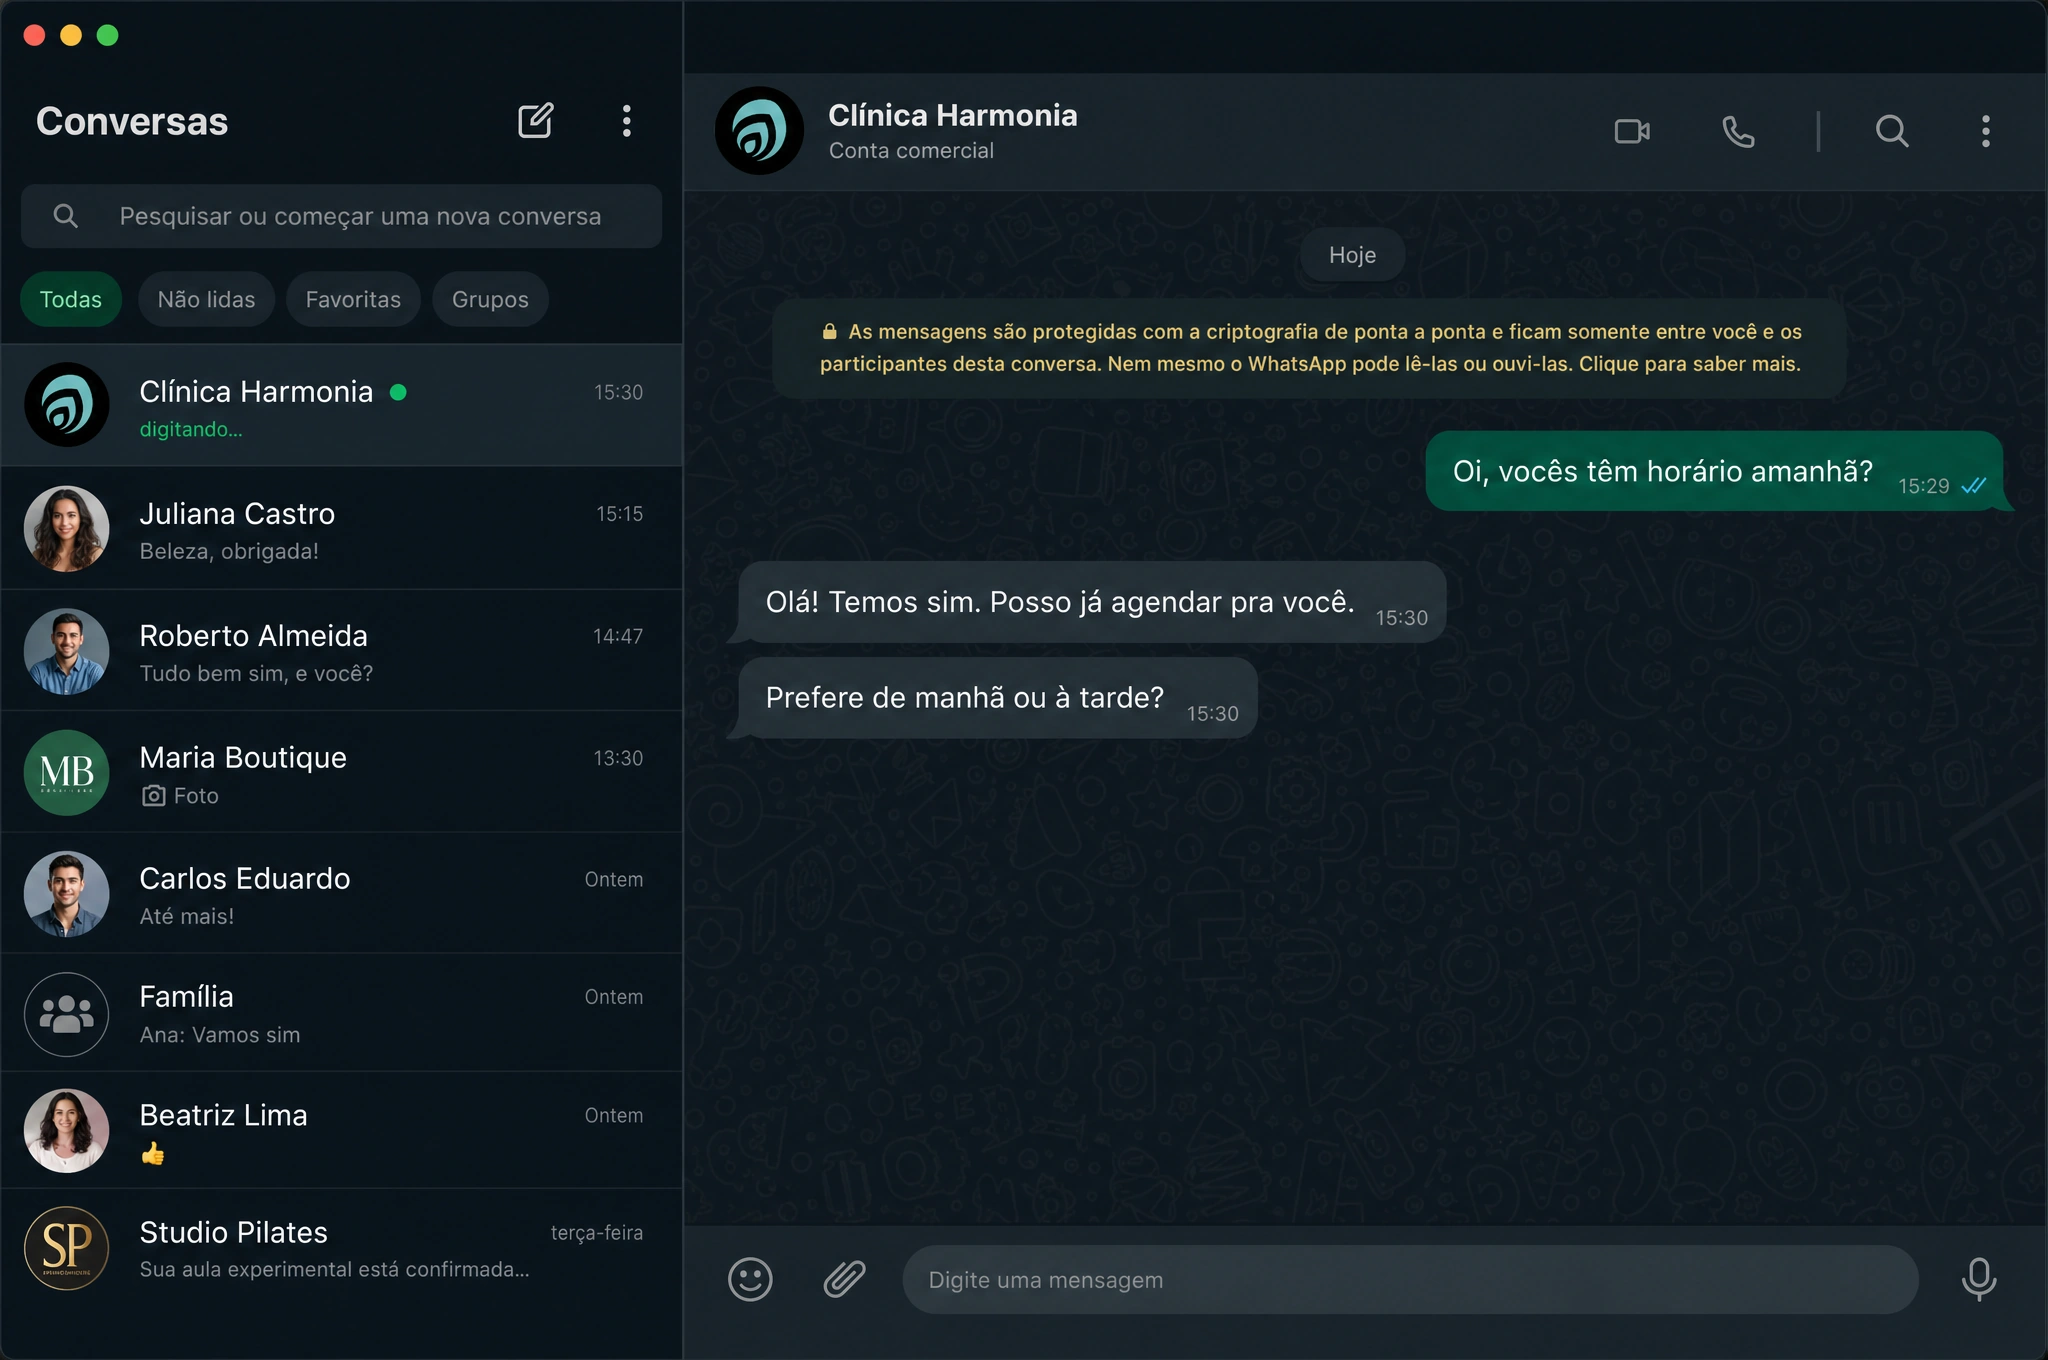The height and width of the screenshot is (1360, 2048).
Task: Open the chat header more options menu
Action: coord(1986,131)
